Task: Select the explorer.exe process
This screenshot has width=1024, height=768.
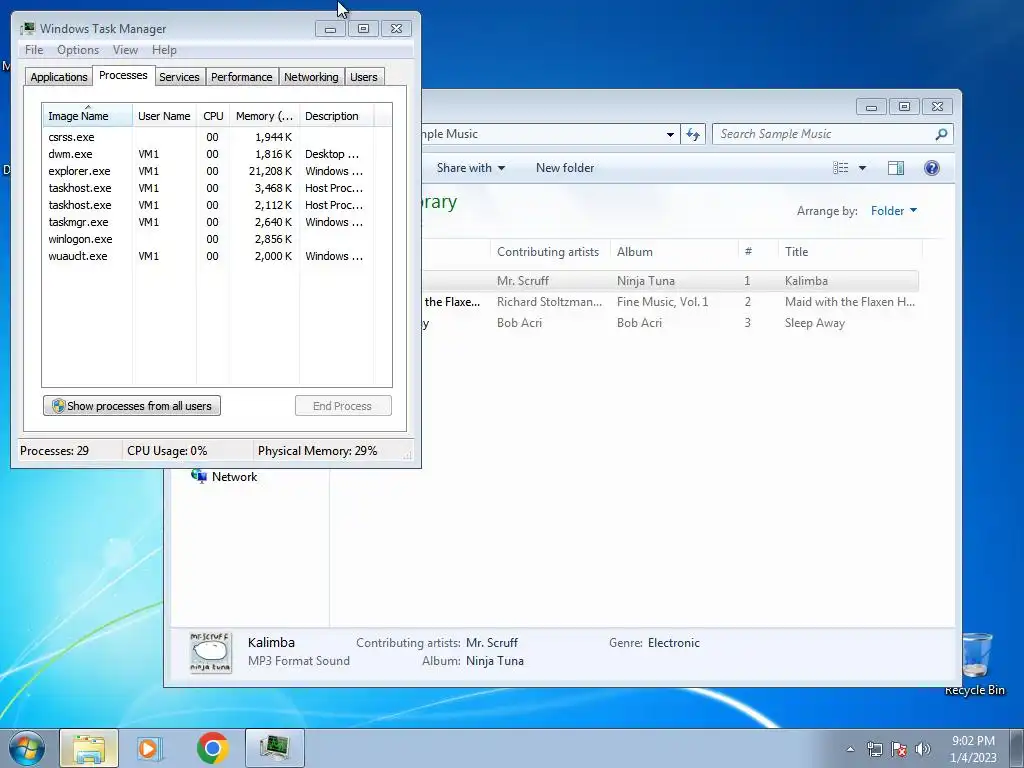Action: click(x=79, y=171)
